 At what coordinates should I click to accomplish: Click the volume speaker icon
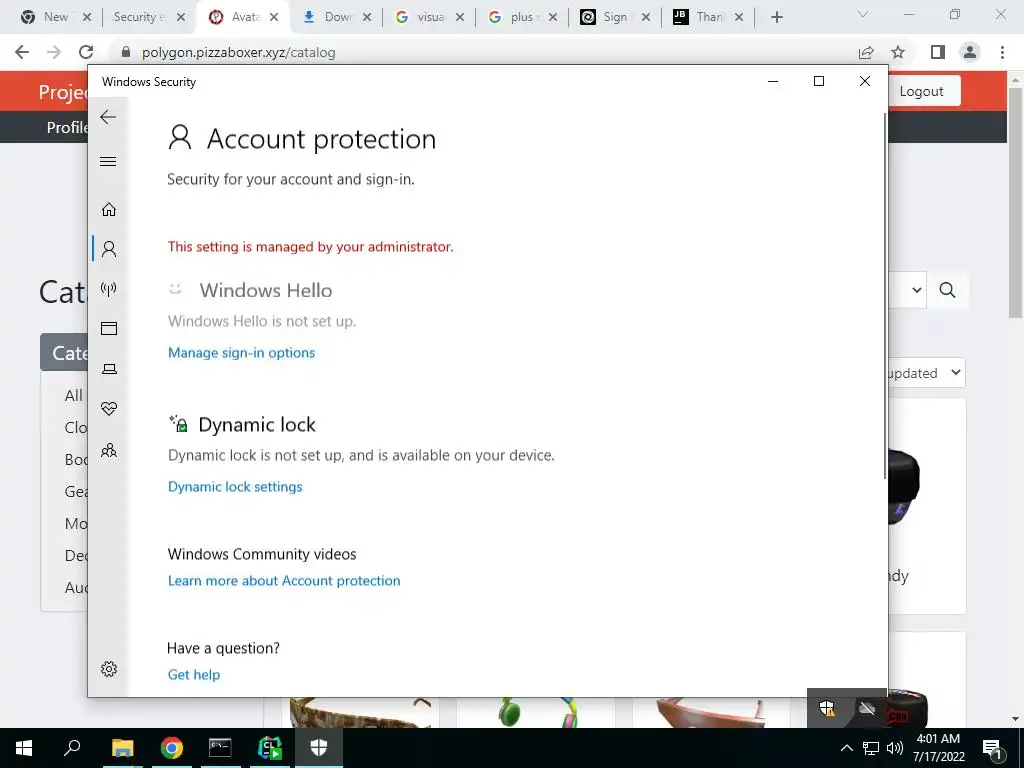(x=895, y=748)
